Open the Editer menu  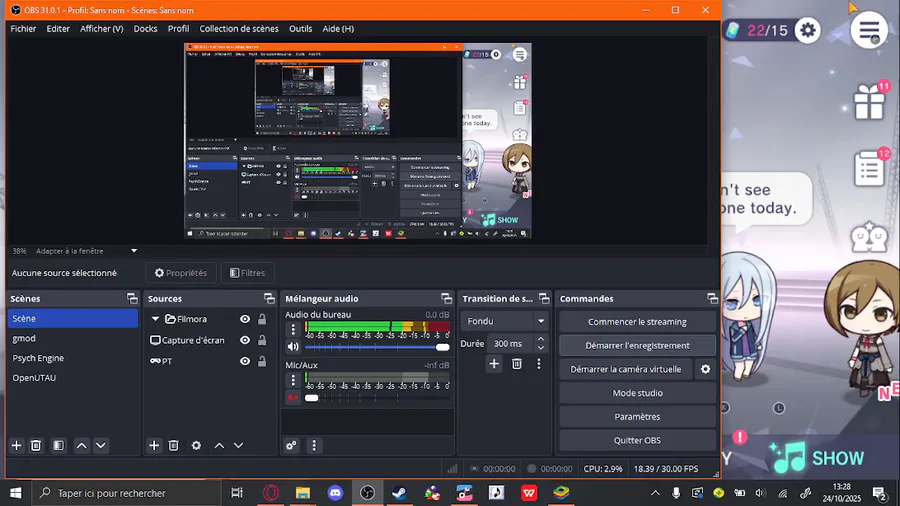pos(58,29)
